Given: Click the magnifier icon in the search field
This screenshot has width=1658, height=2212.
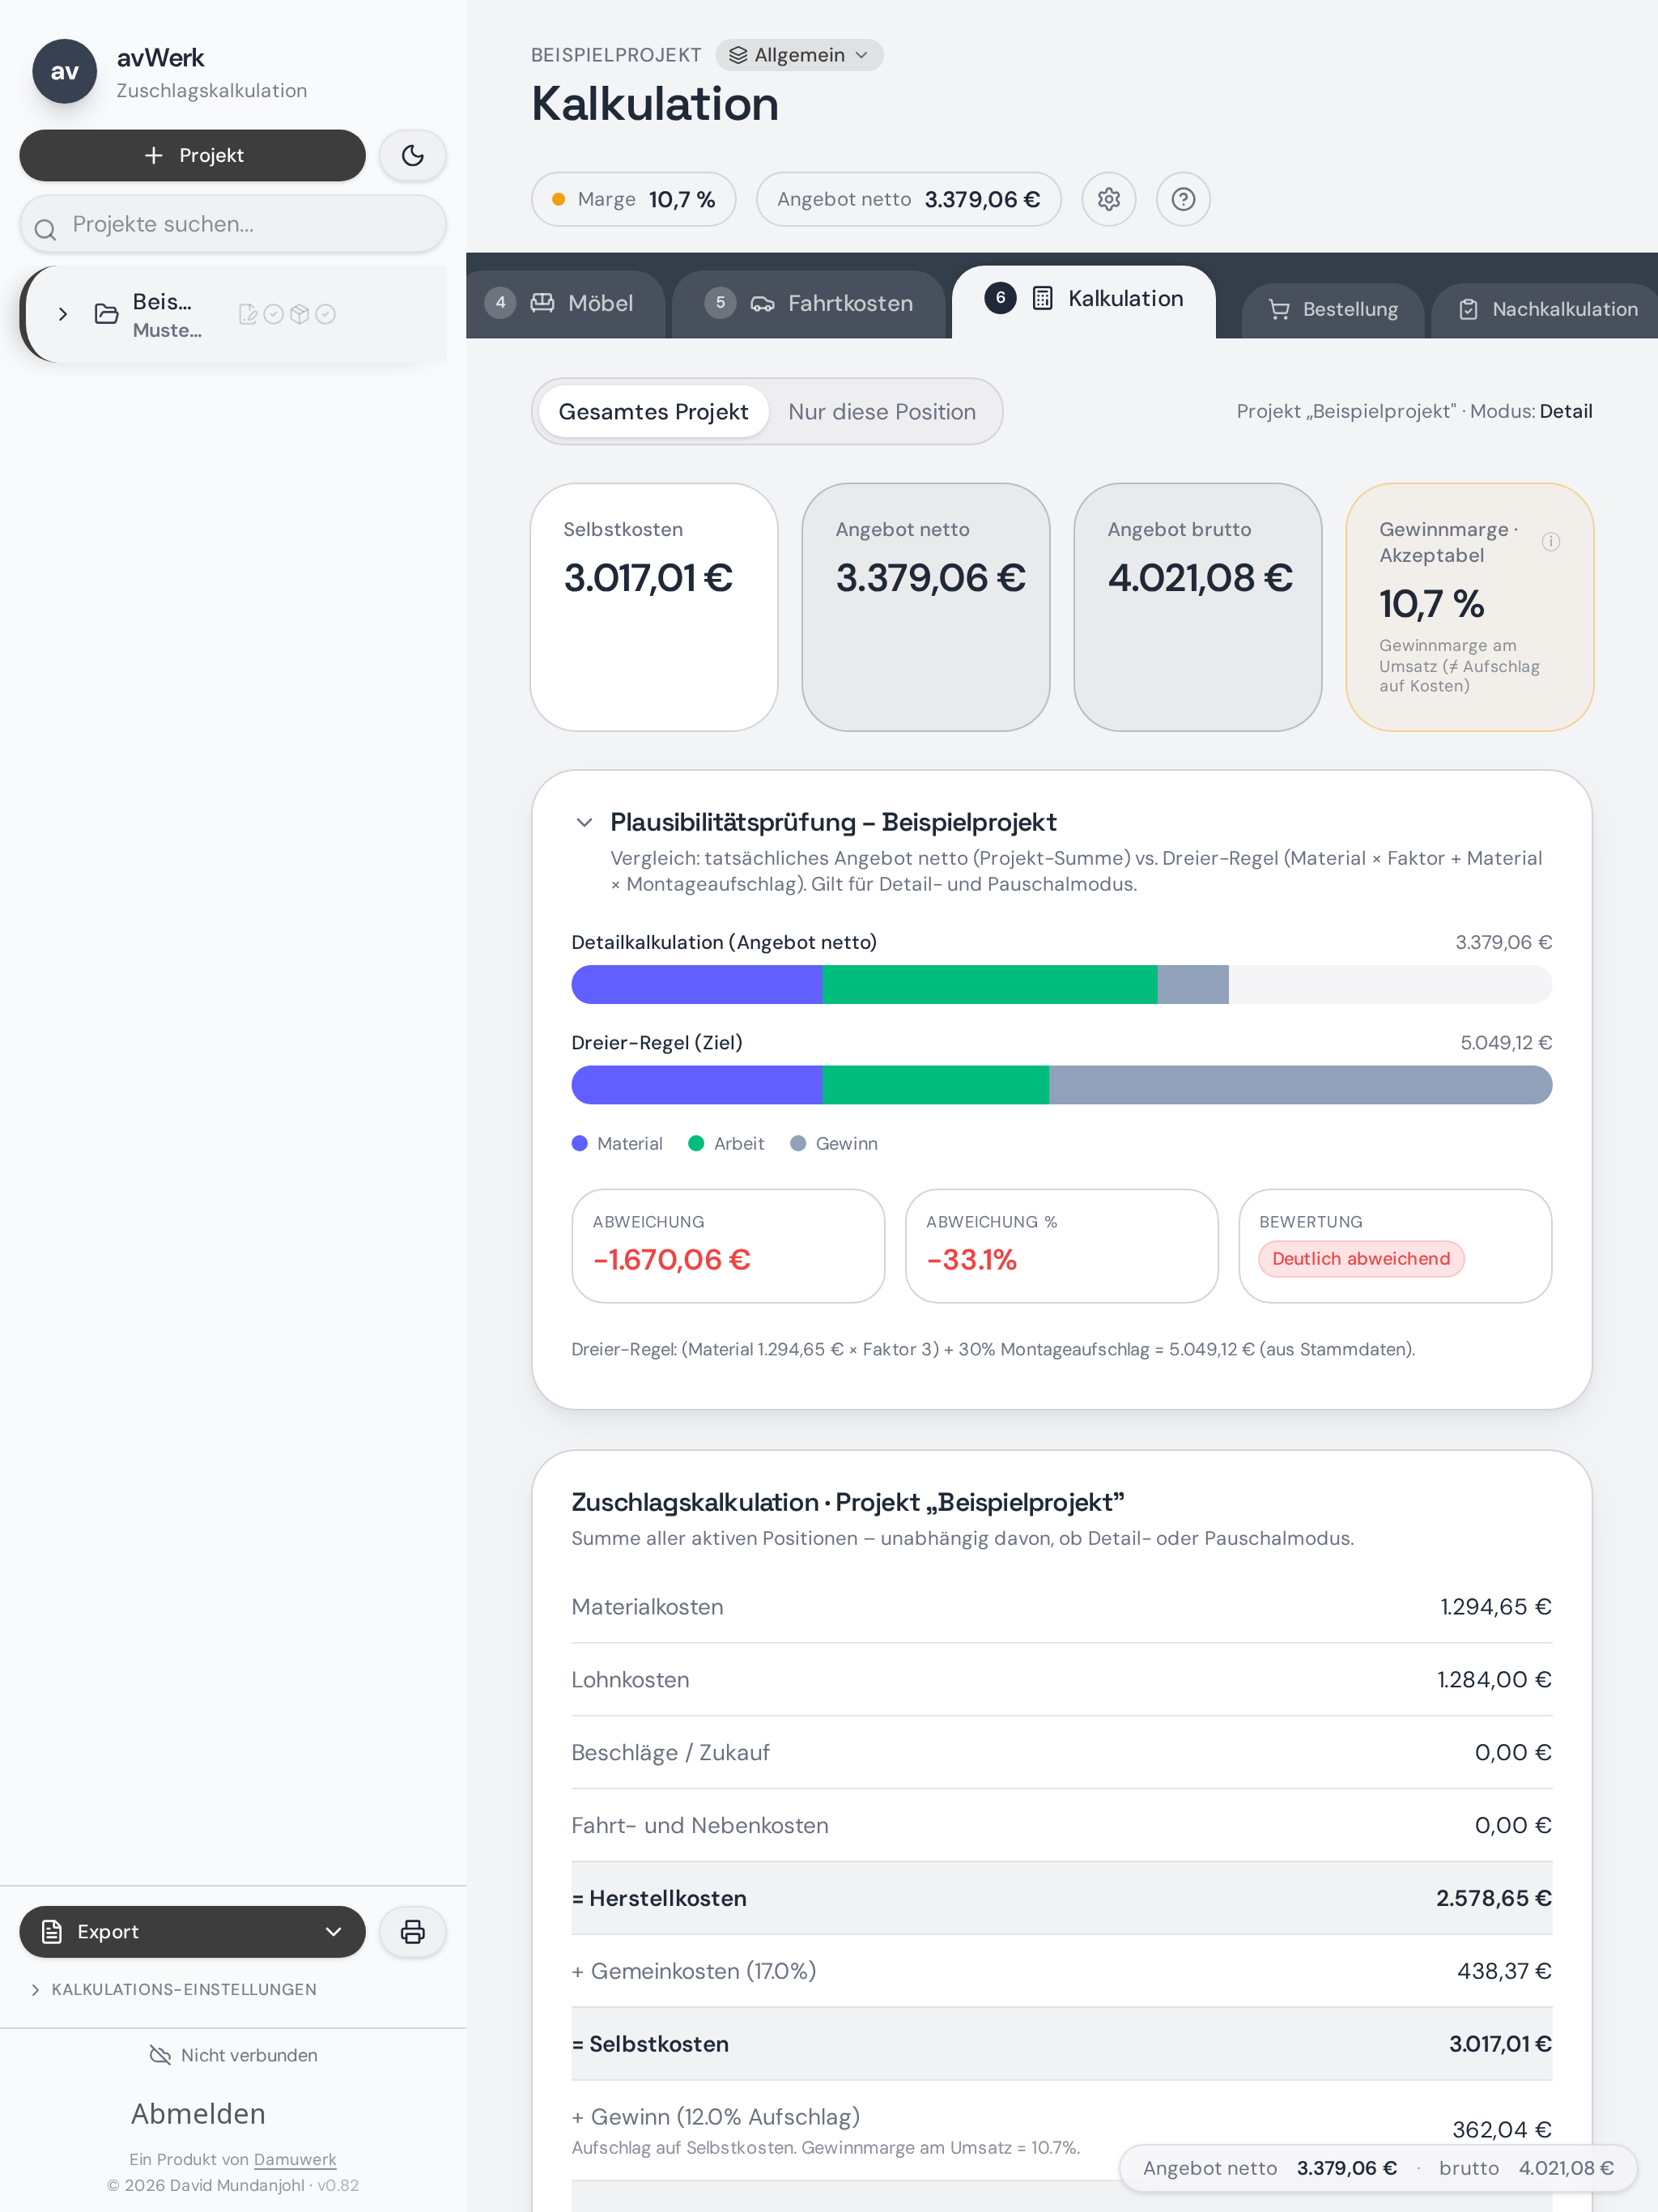Looking at the screenshot, I should 45,229.
